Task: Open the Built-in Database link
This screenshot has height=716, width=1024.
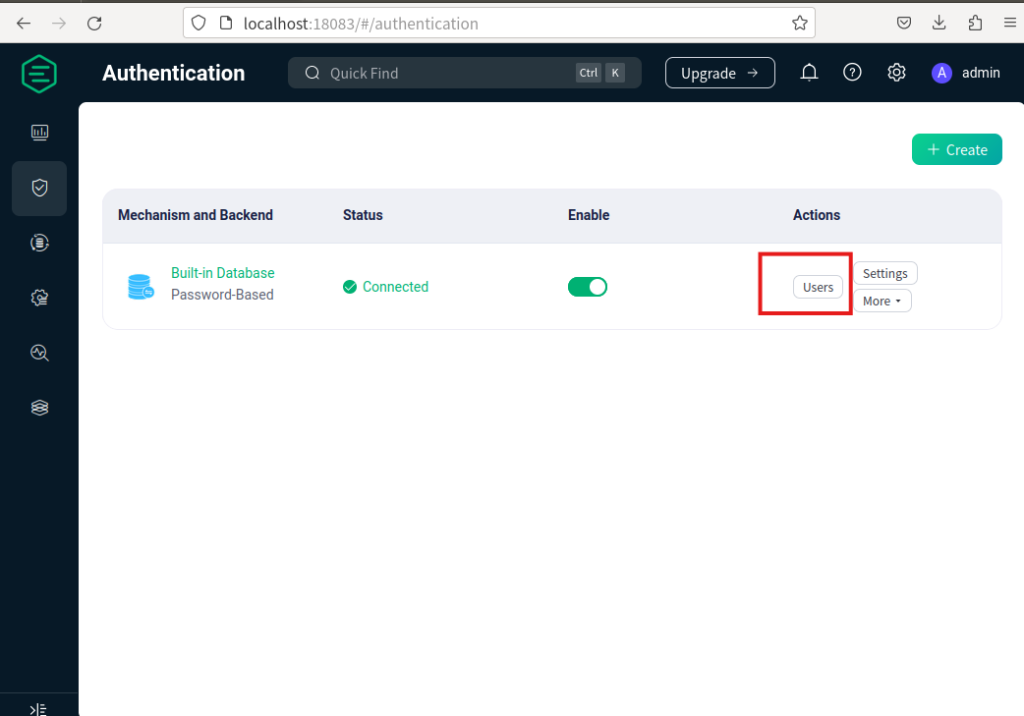Action: [x=222, y=273]
